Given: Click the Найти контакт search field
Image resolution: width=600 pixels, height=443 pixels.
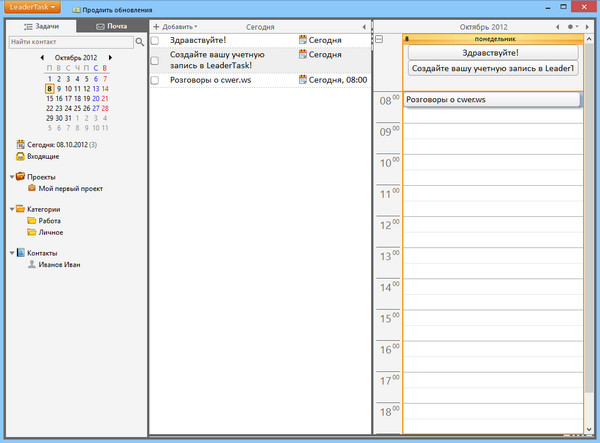Looking at the screenshot, I should click(68, 43).
